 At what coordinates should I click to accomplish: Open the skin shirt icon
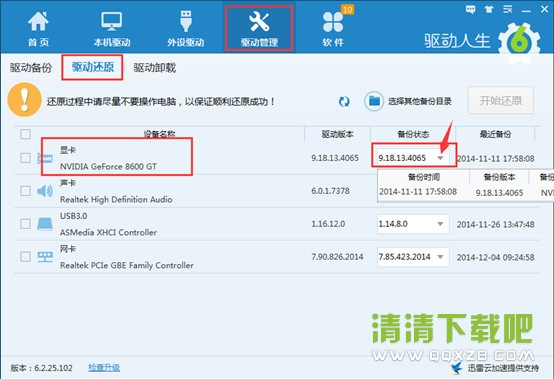point(489,9)
